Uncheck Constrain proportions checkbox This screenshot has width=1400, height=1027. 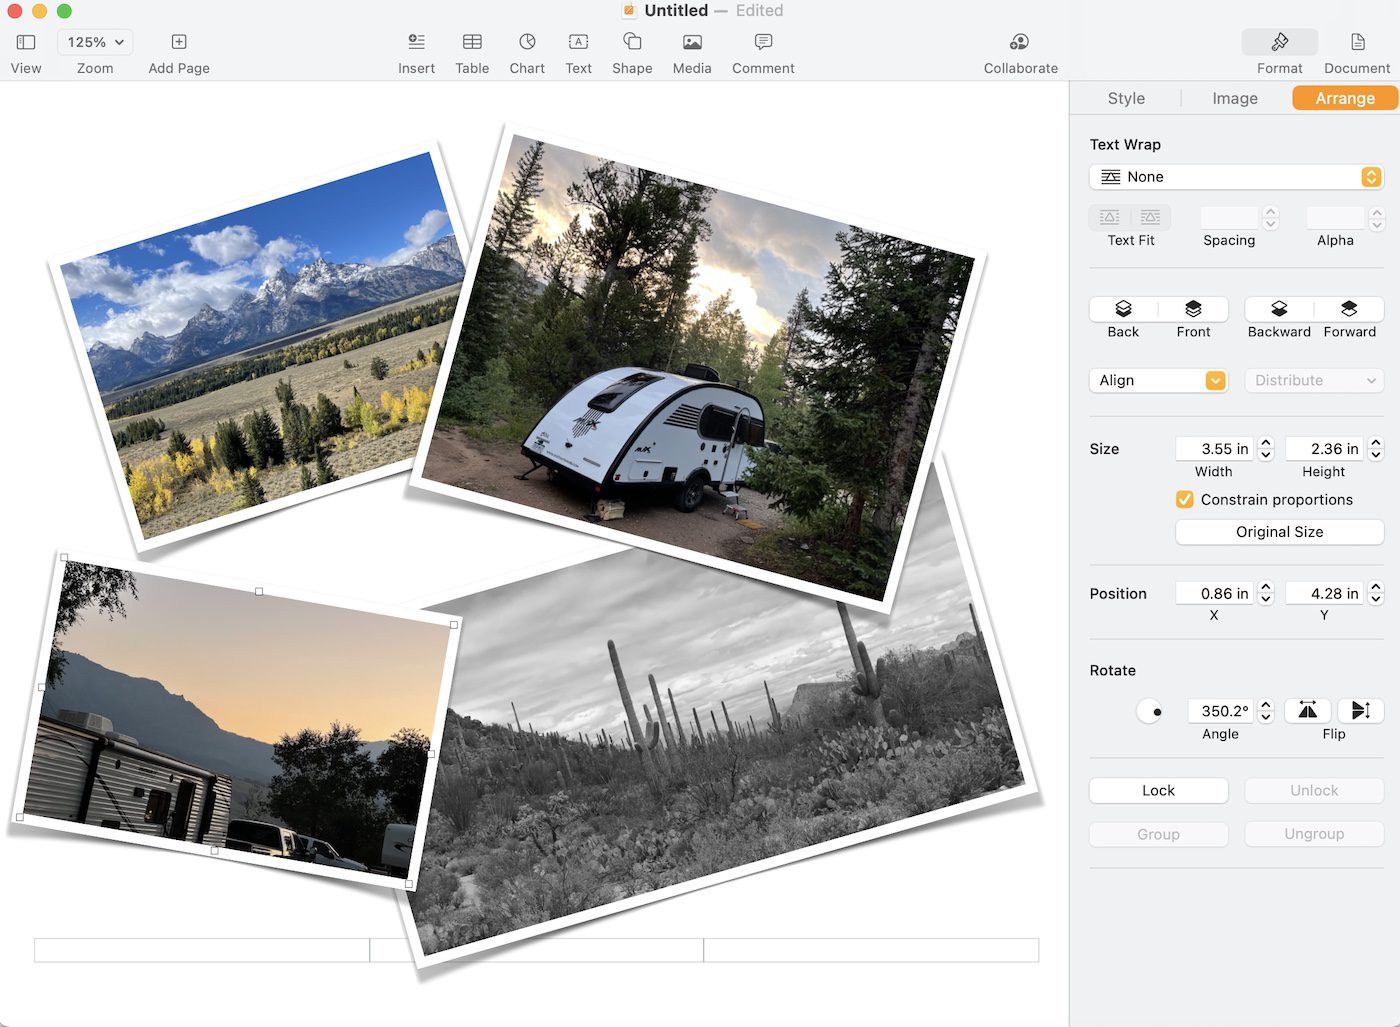click(1185, 500)
